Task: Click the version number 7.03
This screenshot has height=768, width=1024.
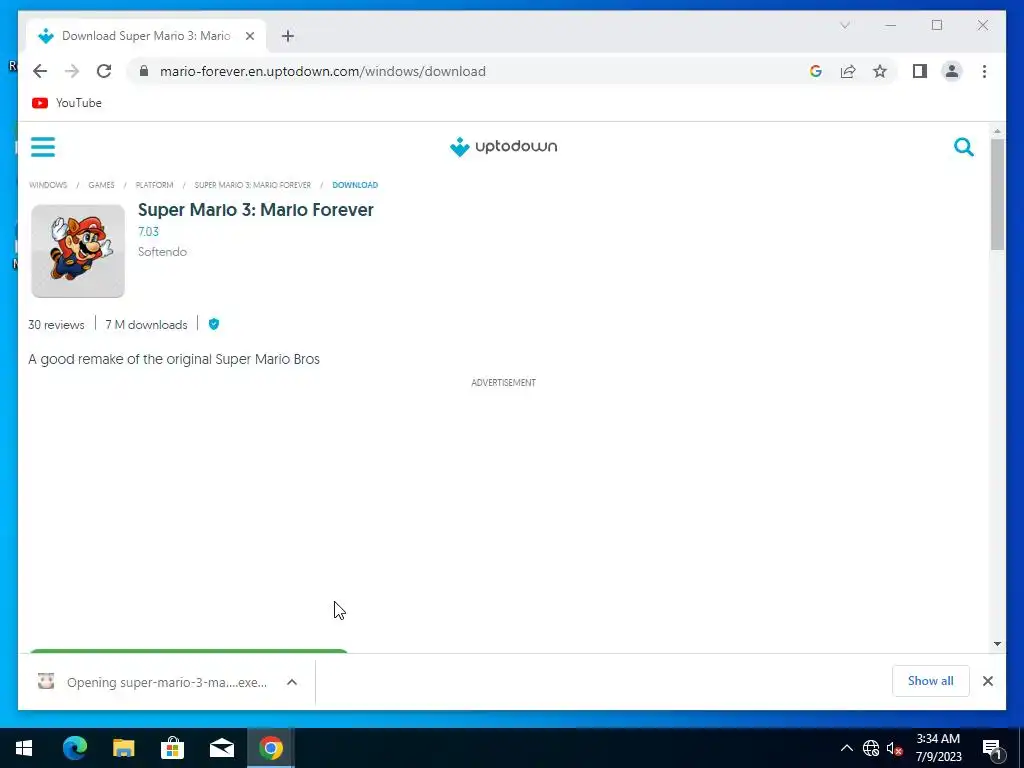Action: (x=148, y=231)
